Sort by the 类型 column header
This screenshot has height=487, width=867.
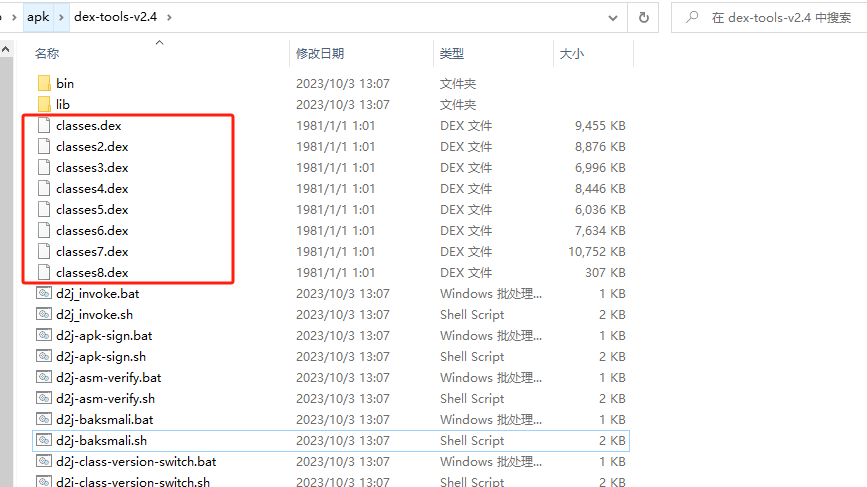[x=452, y=54]
